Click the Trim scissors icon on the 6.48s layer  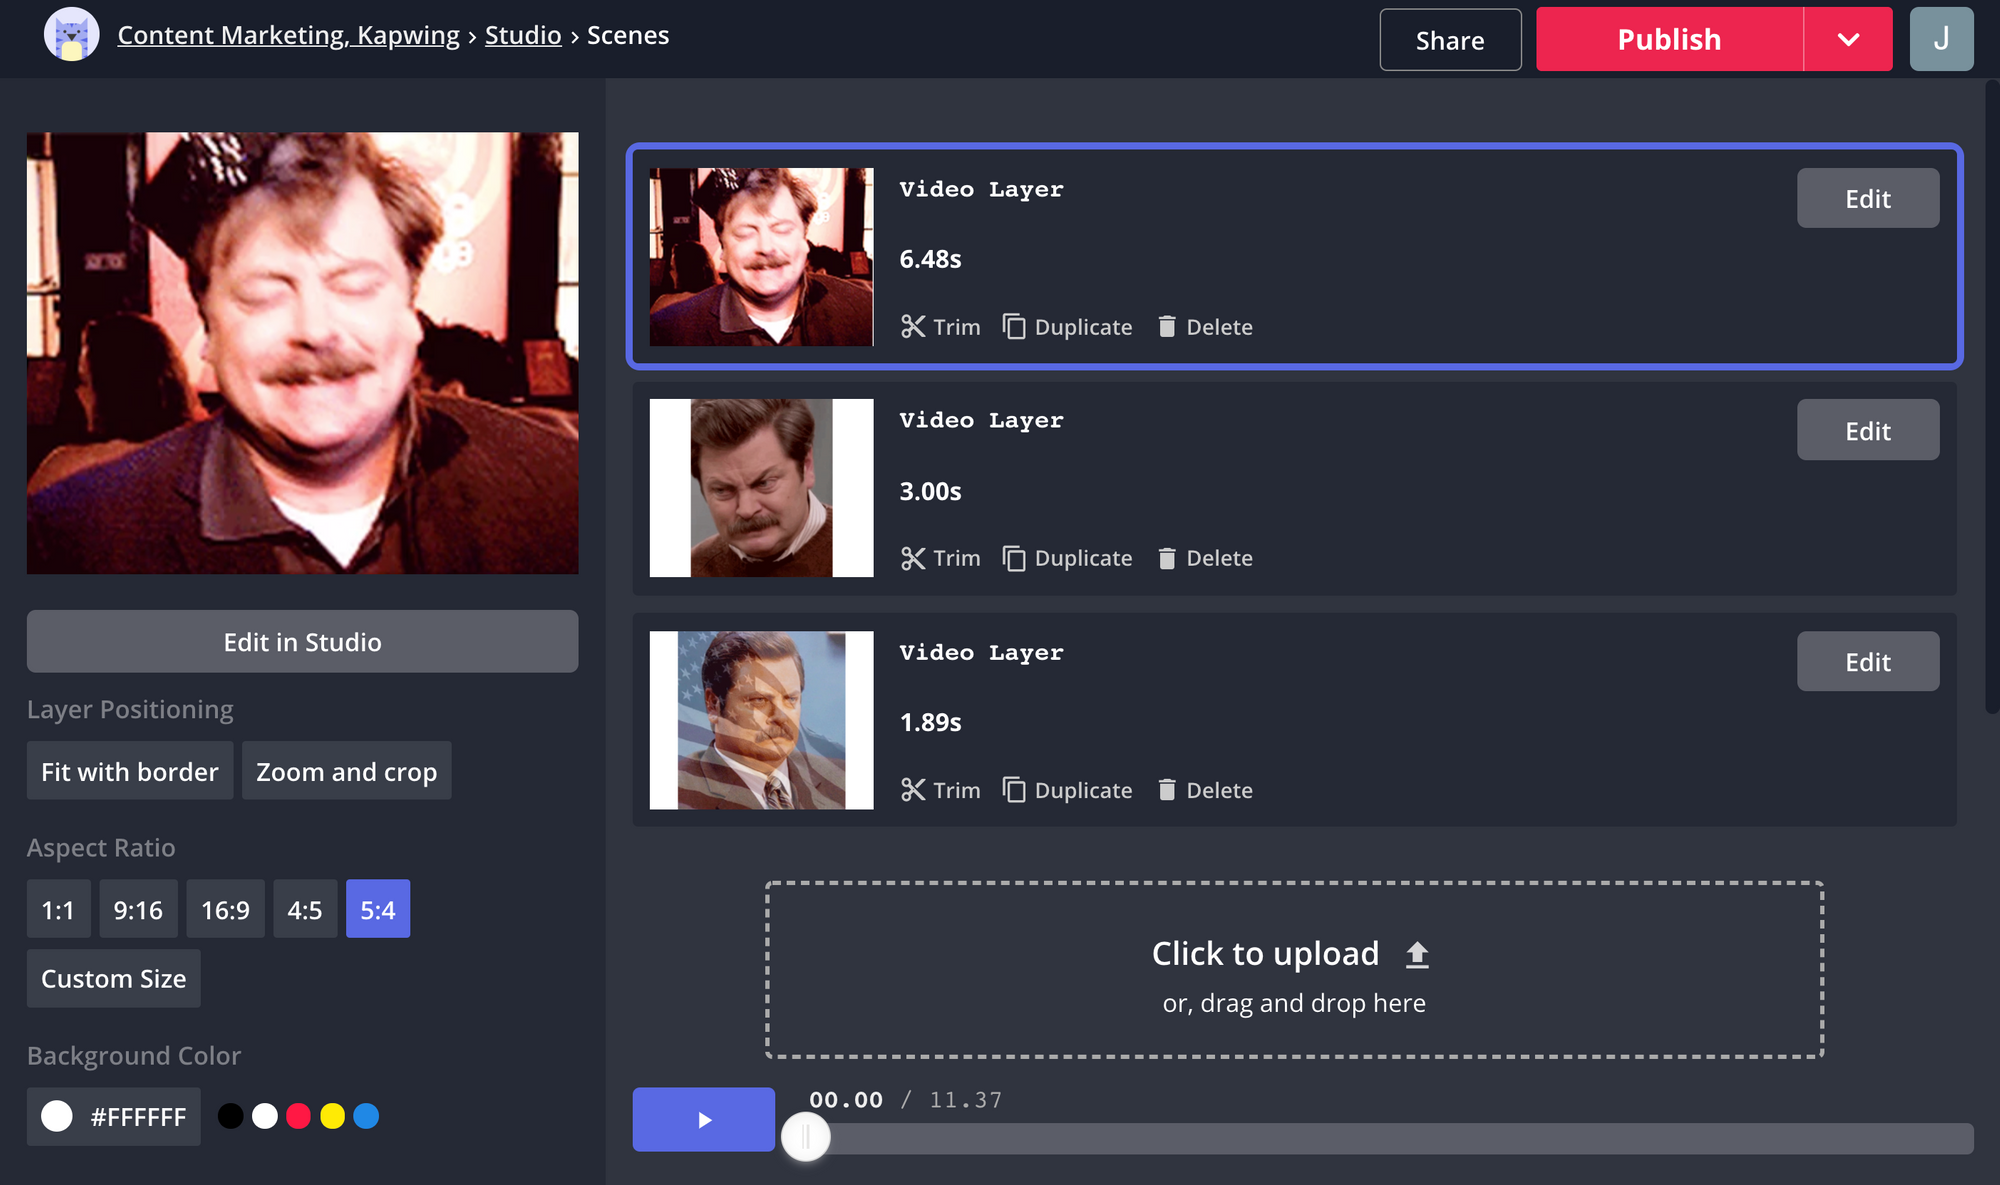pyautogui.click(x=912, y=327)
